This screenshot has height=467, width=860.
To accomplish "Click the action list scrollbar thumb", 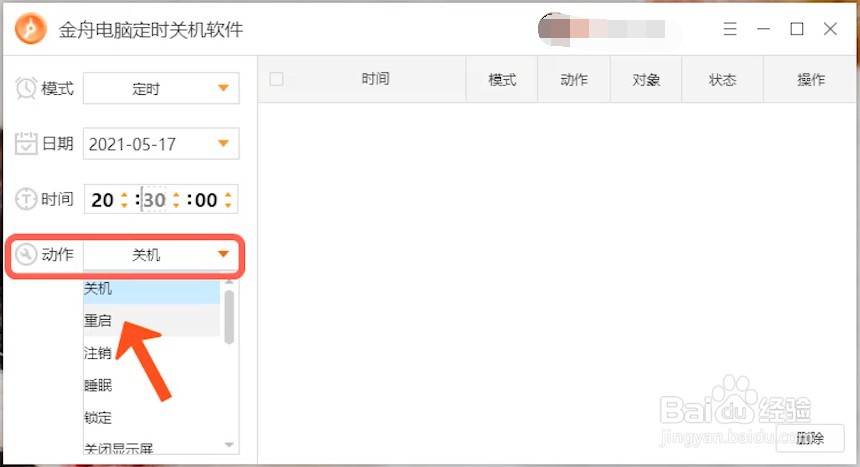I will pos(229,317).
